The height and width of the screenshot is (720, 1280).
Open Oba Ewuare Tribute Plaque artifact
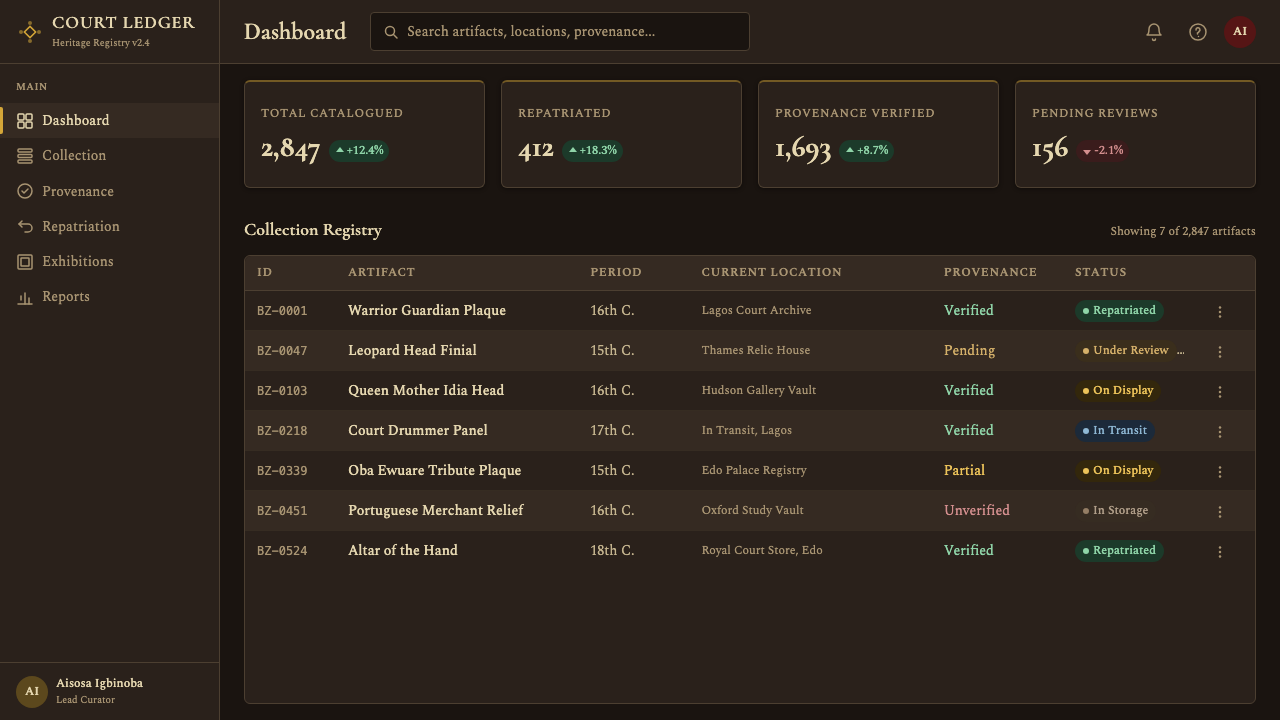pos(434,471)
